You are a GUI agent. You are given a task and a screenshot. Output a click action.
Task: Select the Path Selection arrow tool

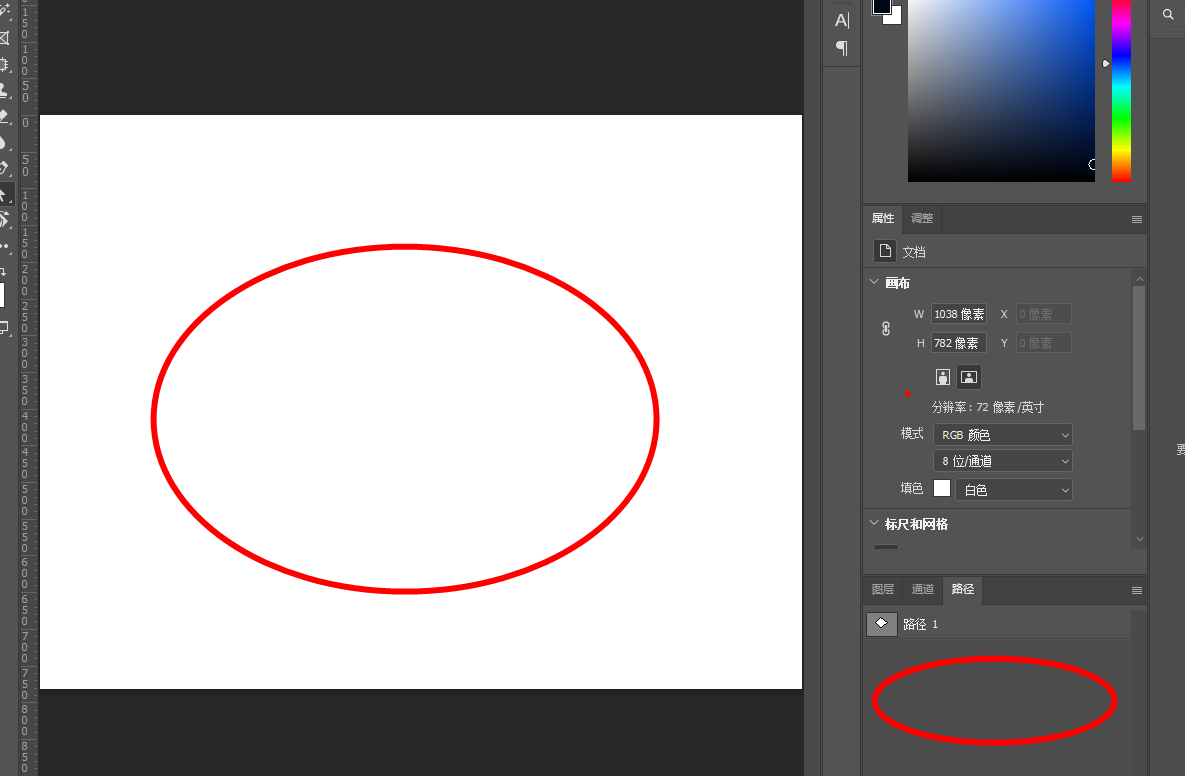4,194
